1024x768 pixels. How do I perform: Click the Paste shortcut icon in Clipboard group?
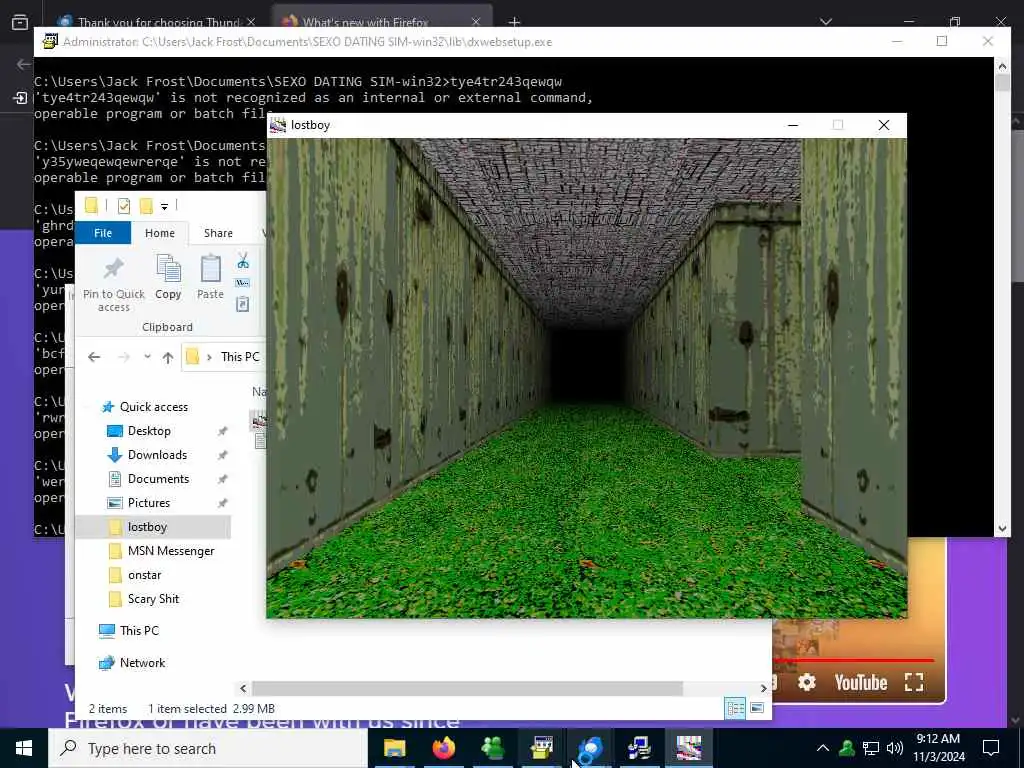(x=243, y=304)
